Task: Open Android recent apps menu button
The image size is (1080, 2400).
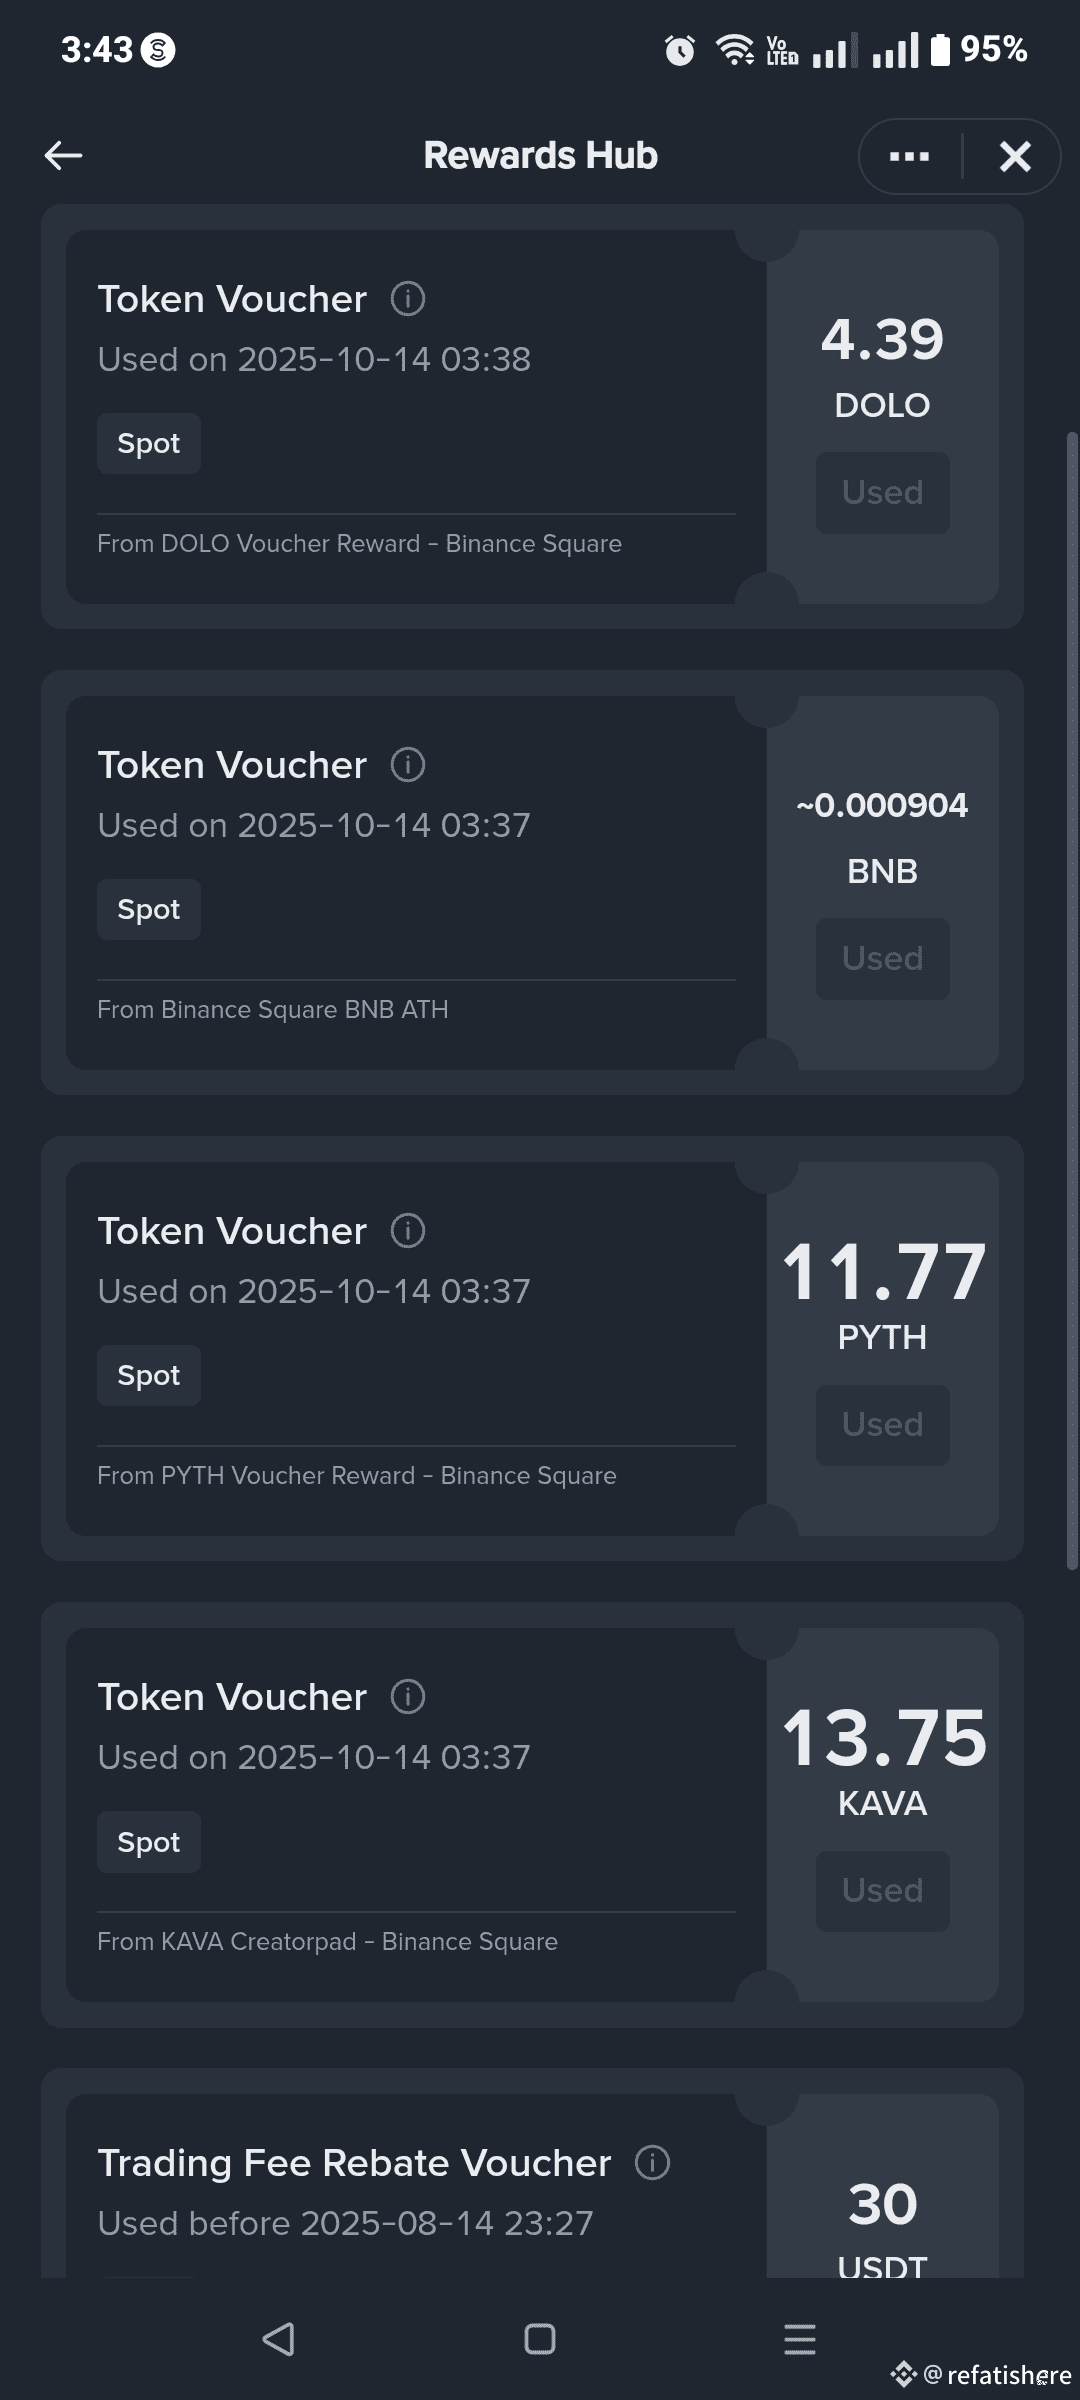Action: pos(800,2339)
